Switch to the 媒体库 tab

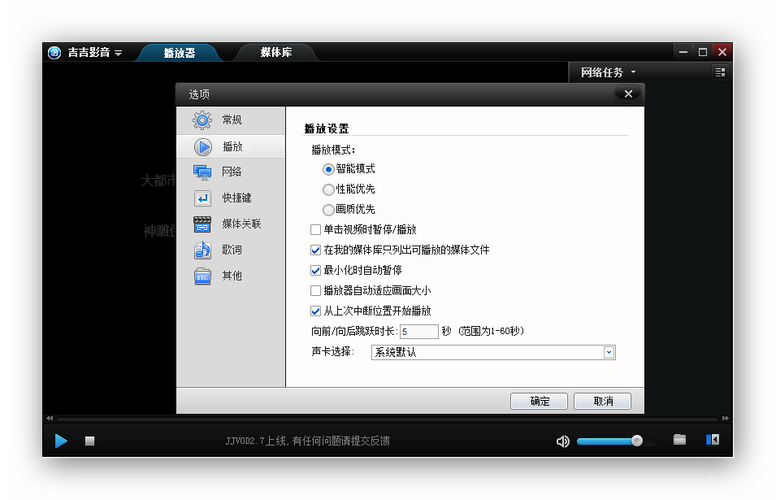(276, 52)
